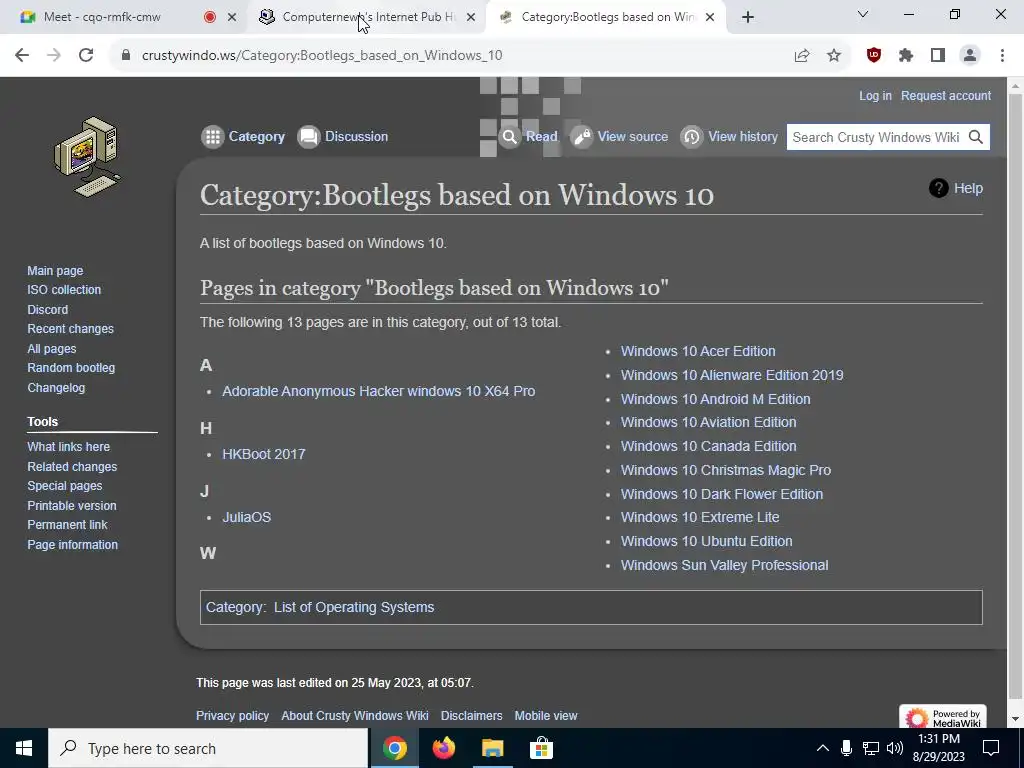Screen dimensions: 1024x768
Task: Open Windows 10 Ubuntu Edition page
Action: [707, 541]
